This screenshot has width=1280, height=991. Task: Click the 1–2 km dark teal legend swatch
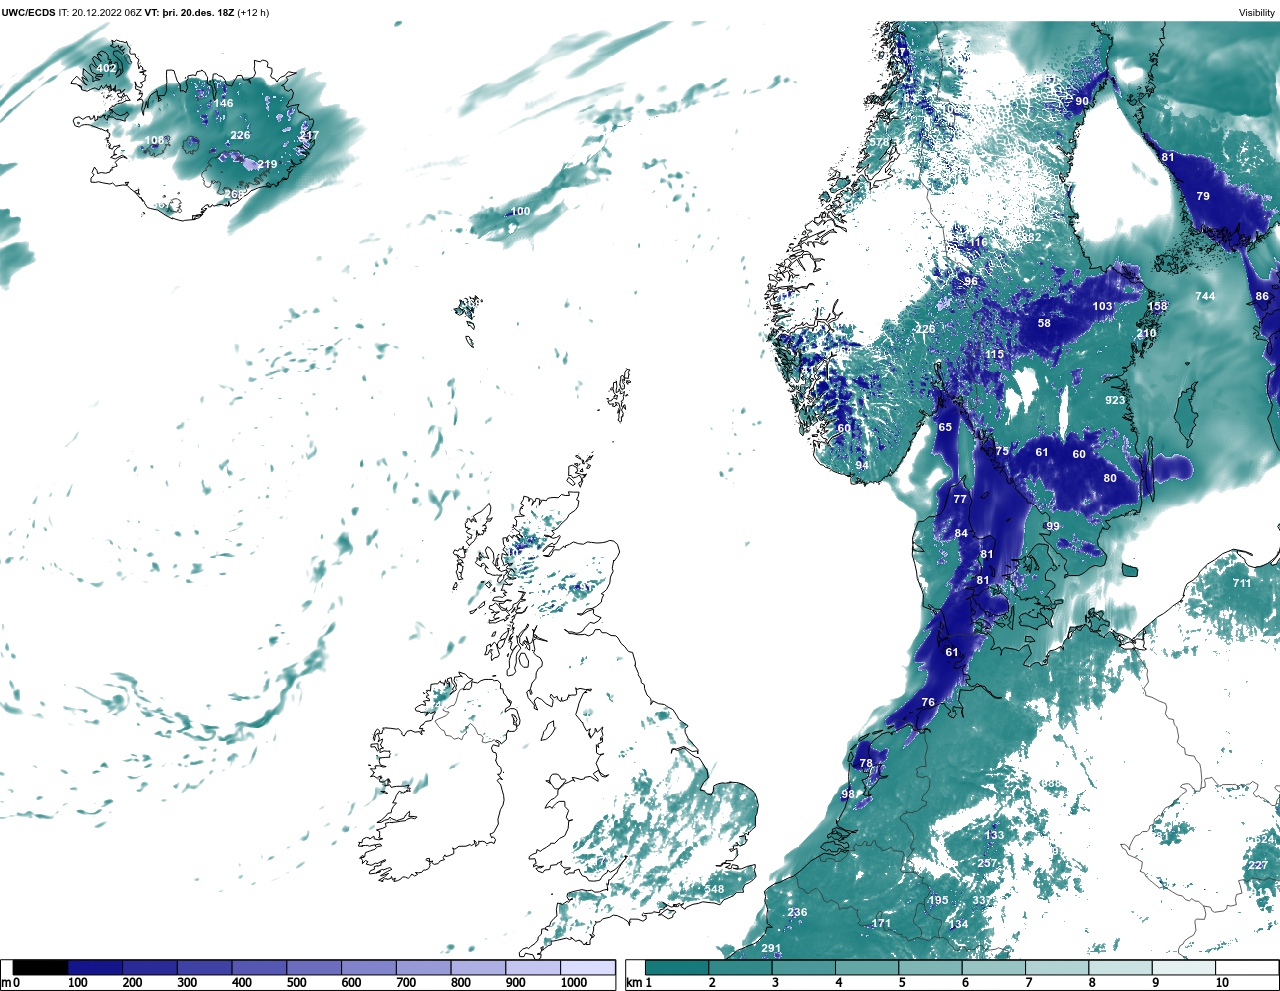677,967
